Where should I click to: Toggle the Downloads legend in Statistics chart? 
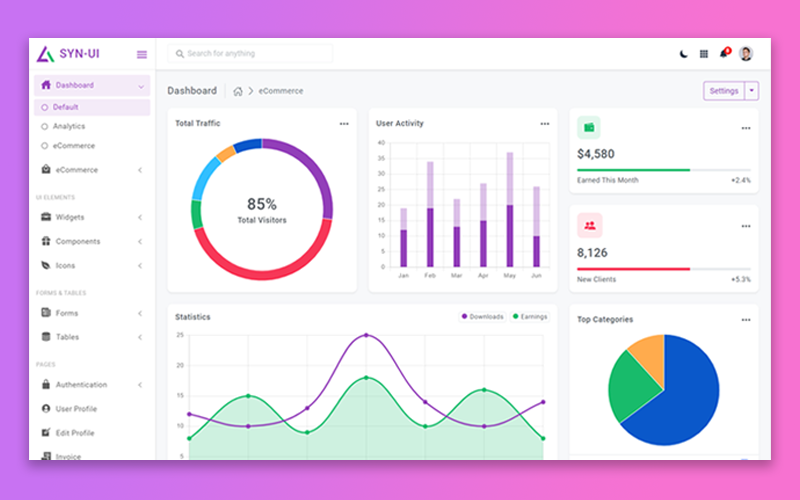pos(483,317)
